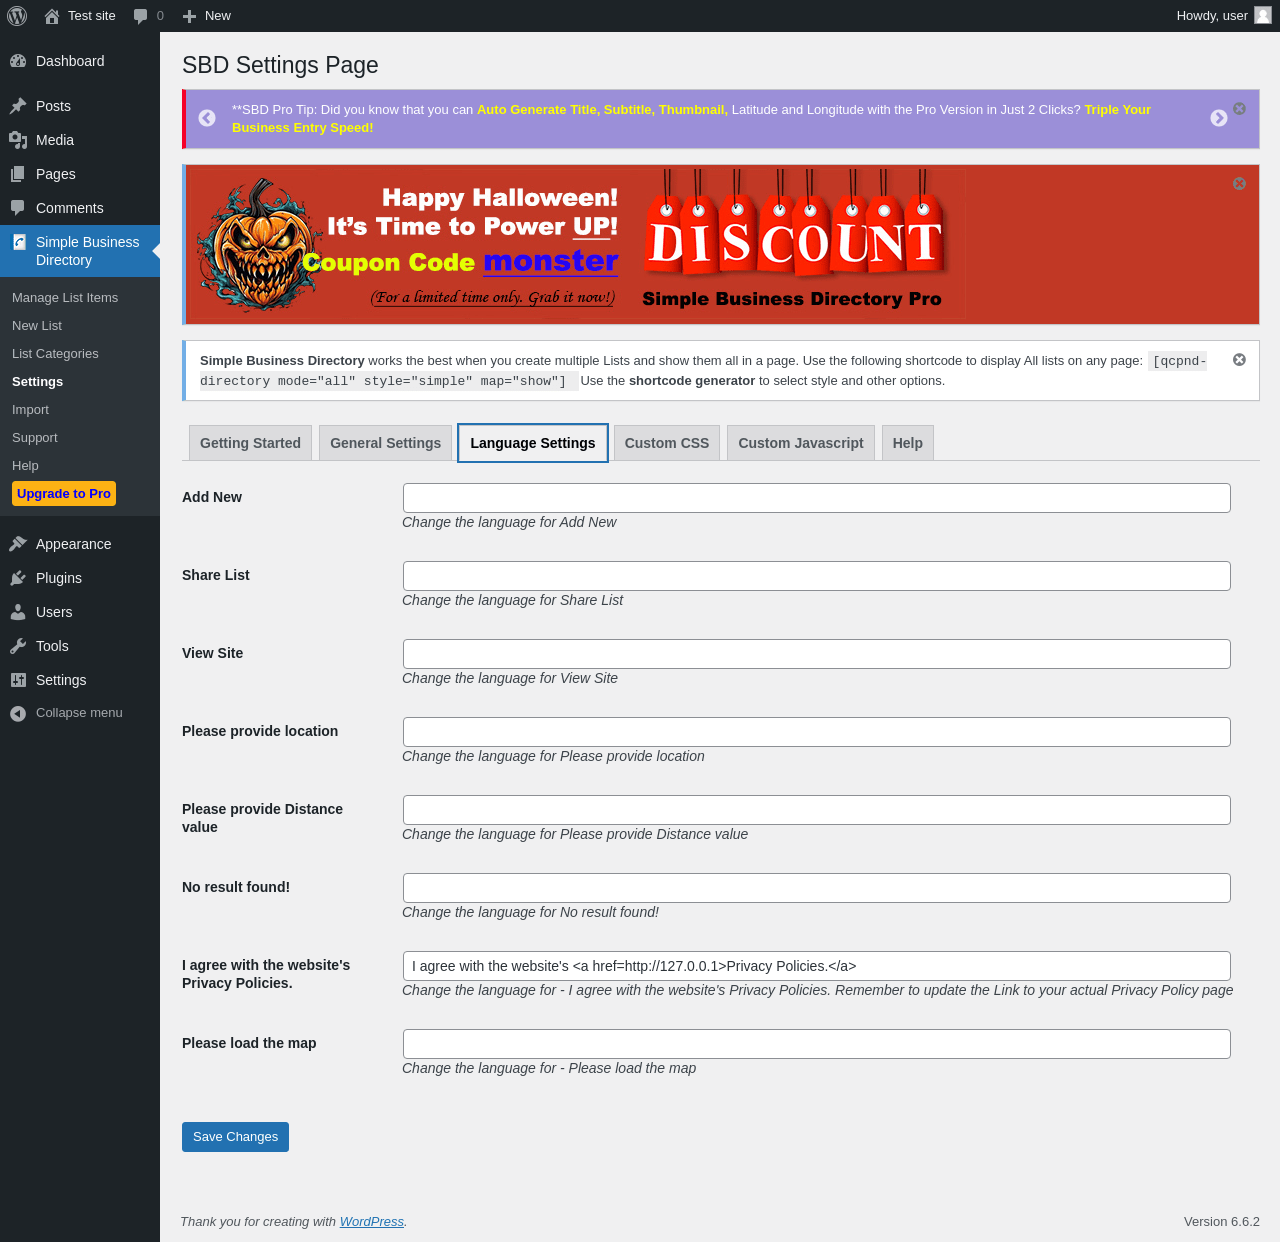Focus the Privacy Policies text field

coord(817,966)
